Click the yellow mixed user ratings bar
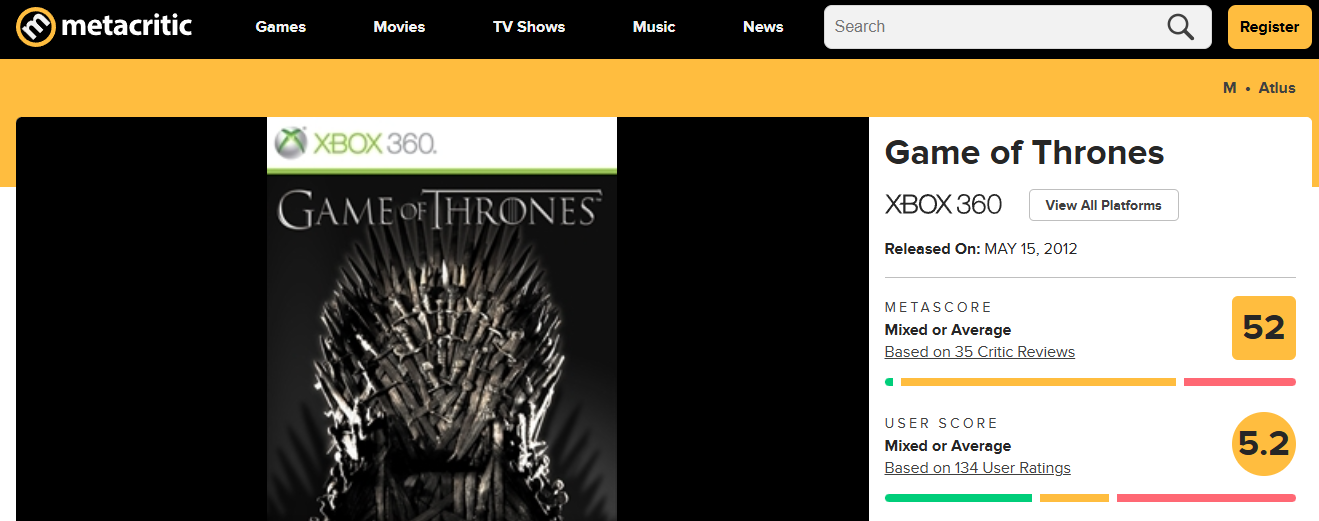 [1074, 498]
